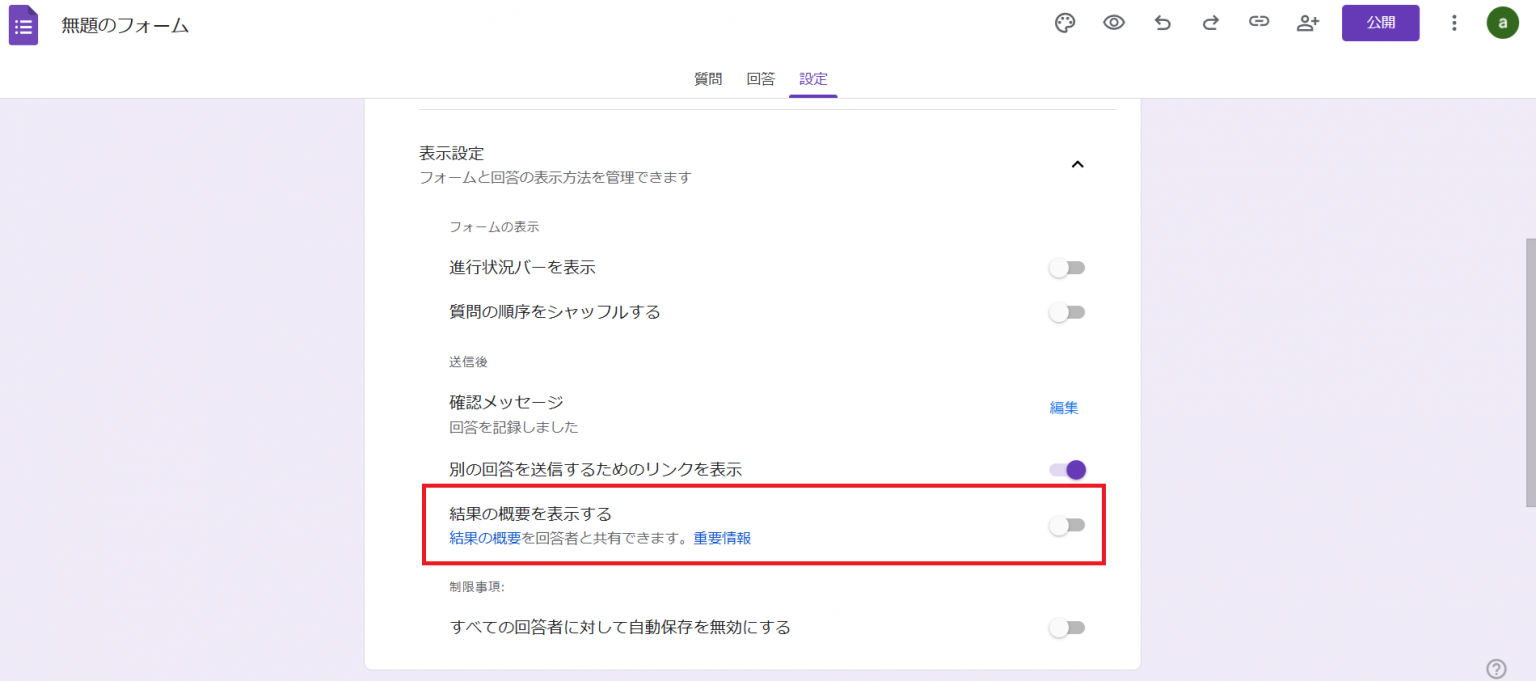Screen dimensions: 1536x681
Task: Redo the last change
Action: [1210, 22]
